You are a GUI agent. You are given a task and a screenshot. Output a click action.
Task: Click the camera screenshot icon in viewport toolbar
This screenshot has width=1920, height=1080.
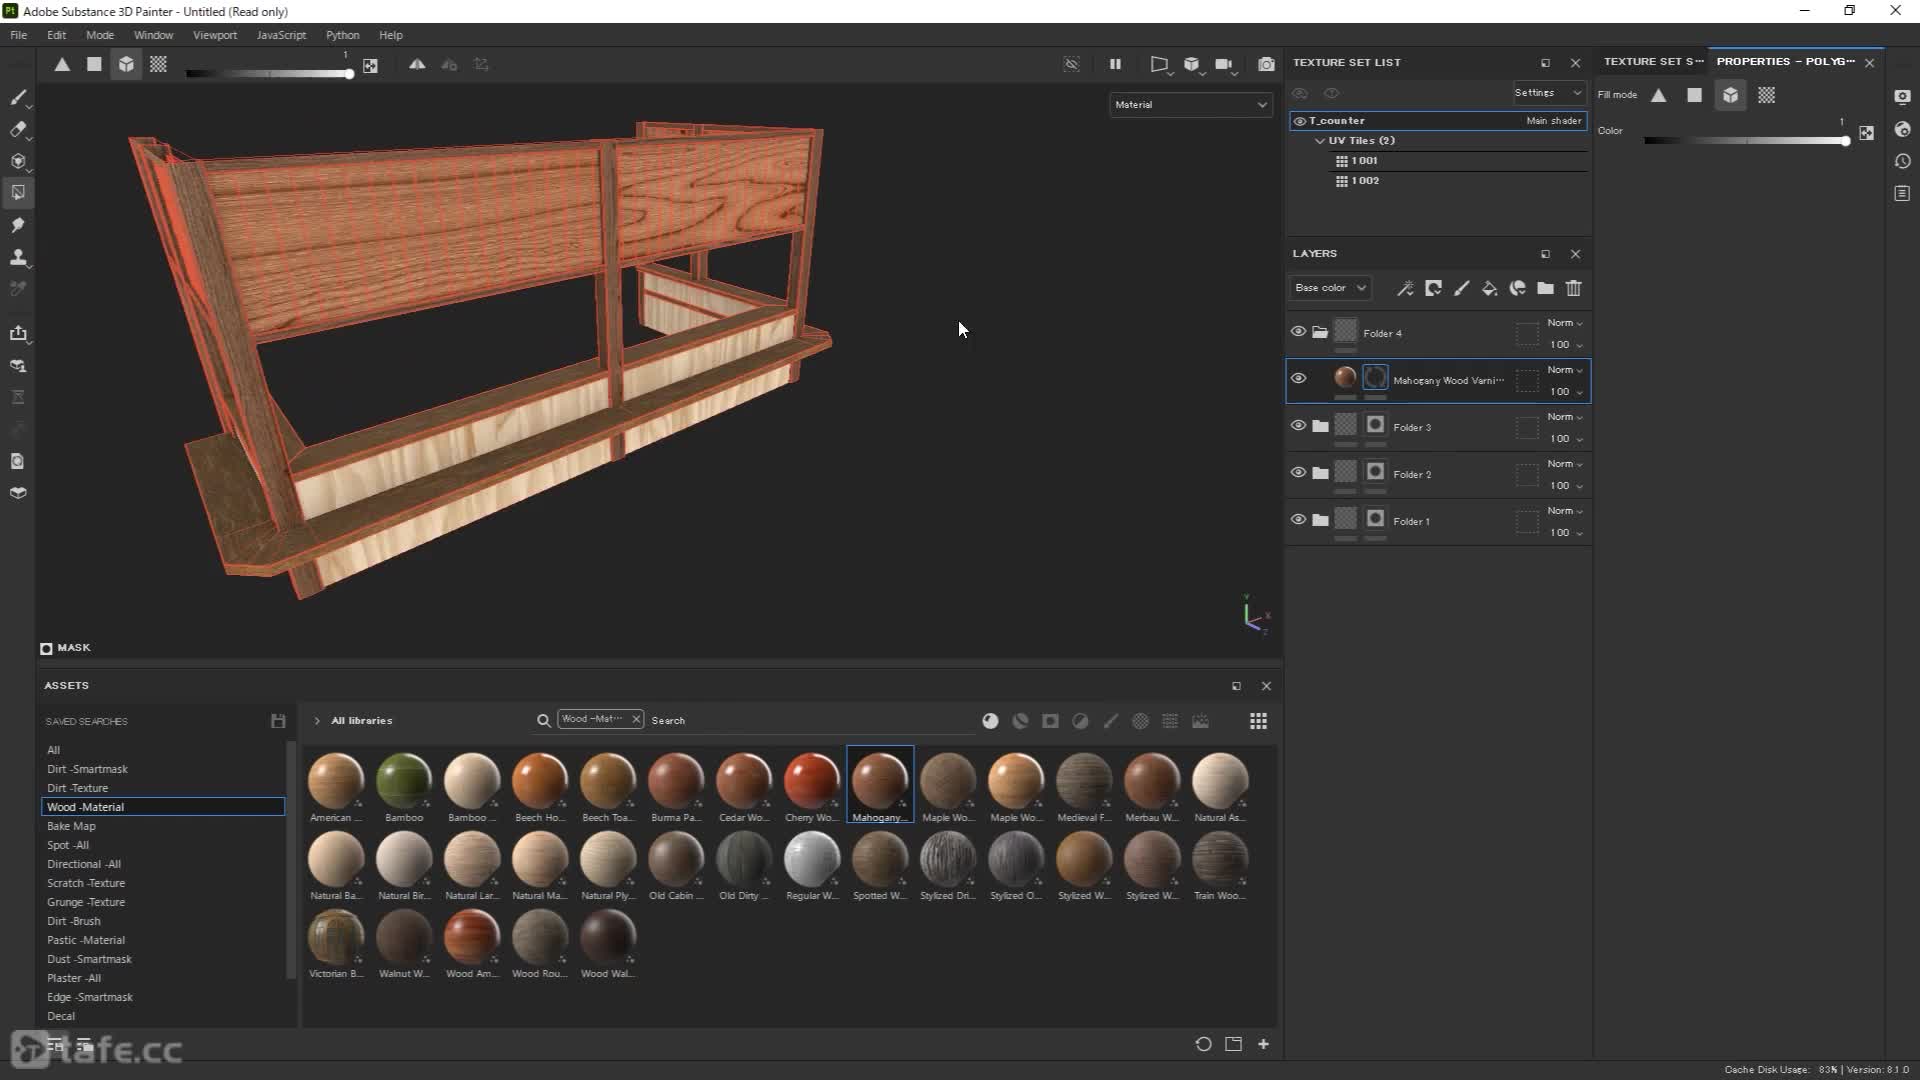click(1266, 64)
